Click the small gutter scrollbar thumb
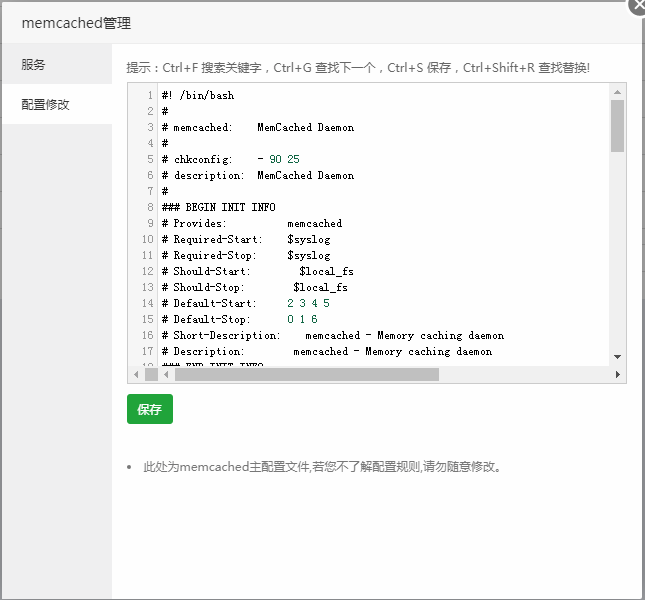This screenshot has width=645, height=600. (151, 374)
